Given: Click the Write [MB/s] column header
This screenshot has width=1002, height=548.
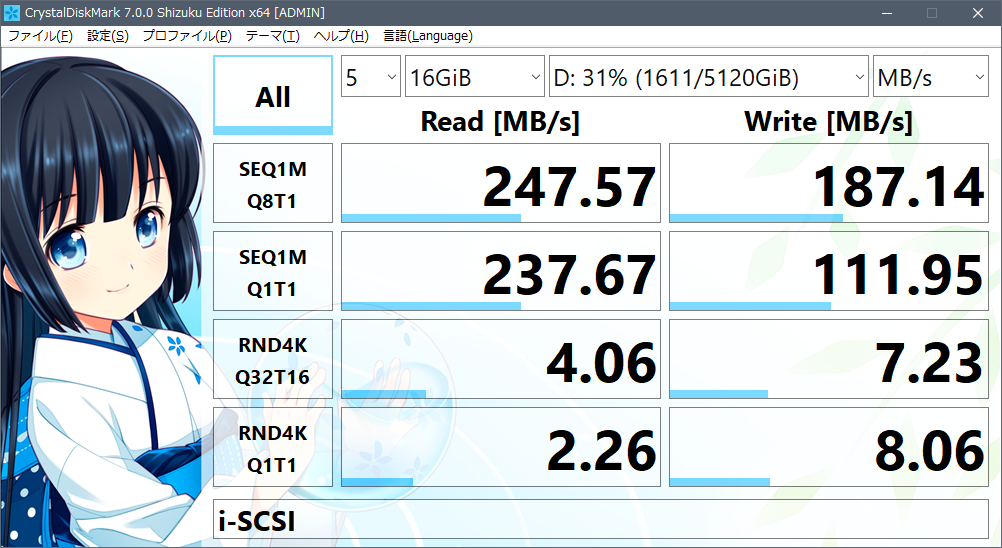Looking at the screenshot, I should [x=828, y=121].
